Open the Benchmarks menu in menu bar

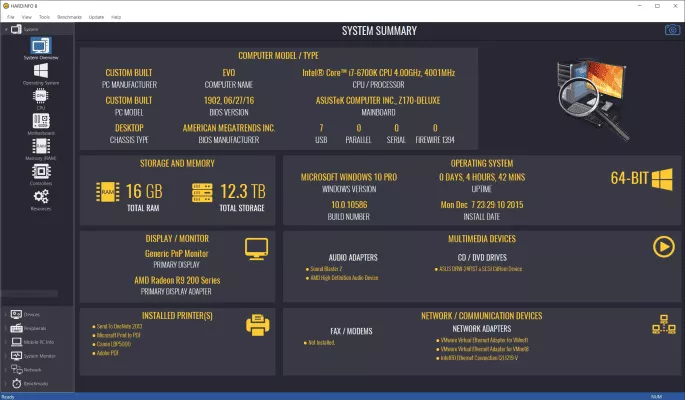[x=69, y=17]
